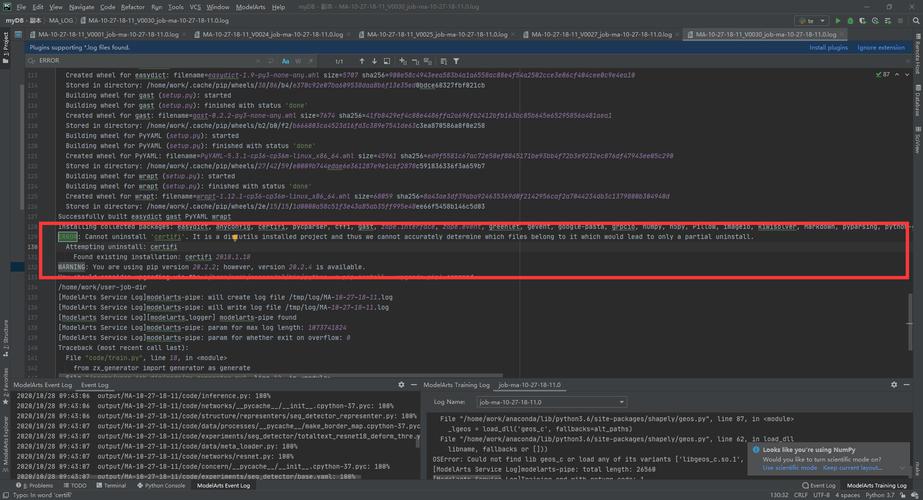Open the Terminal tool window
The height and width of the screenshot is (500, 923).
point(111,485)
